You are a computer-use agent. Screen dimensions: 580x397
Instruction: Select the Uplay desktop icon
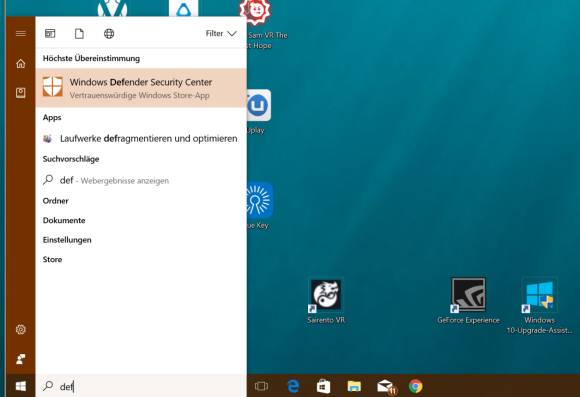point(258,112)
